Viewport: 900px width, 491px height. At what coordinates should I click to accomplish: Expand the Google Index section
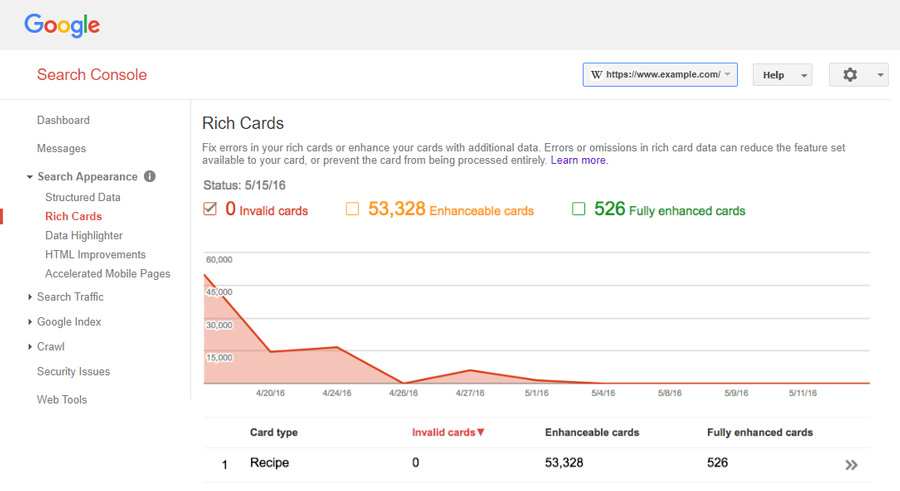point(29,322)
